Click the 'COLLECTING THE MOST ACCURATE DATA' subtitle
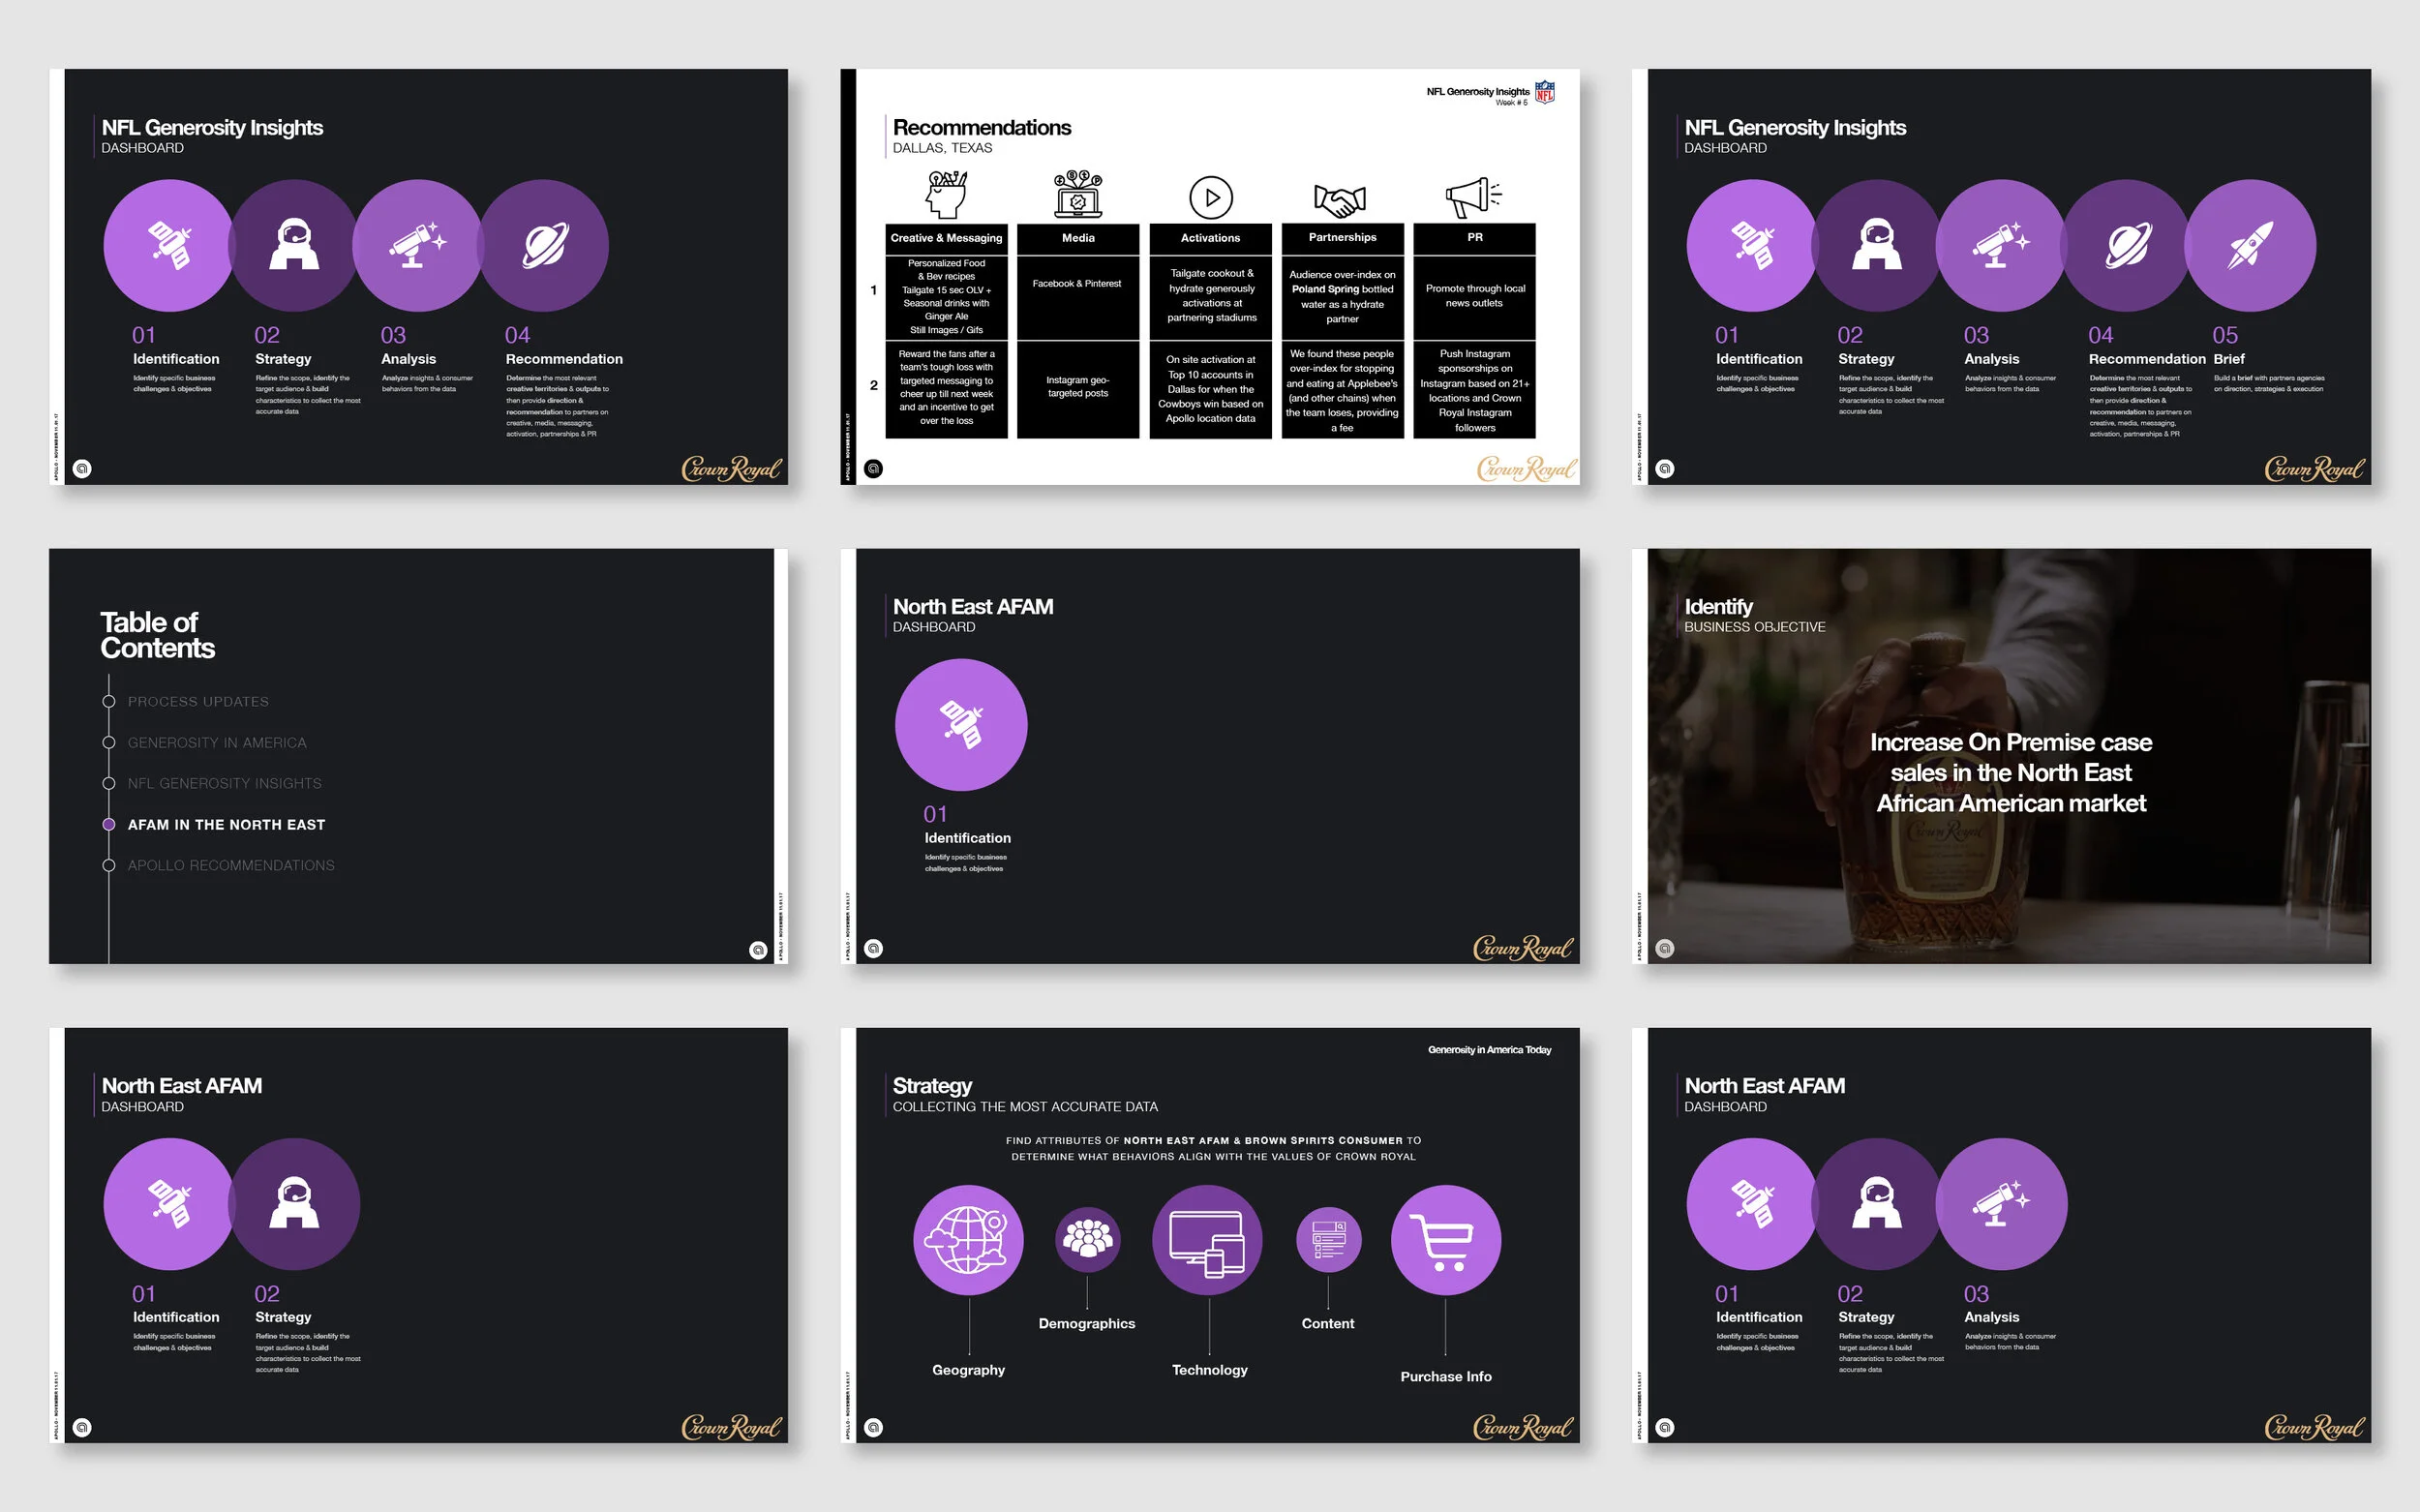2420x1512 pixels. click(x=1025, y=1107)
